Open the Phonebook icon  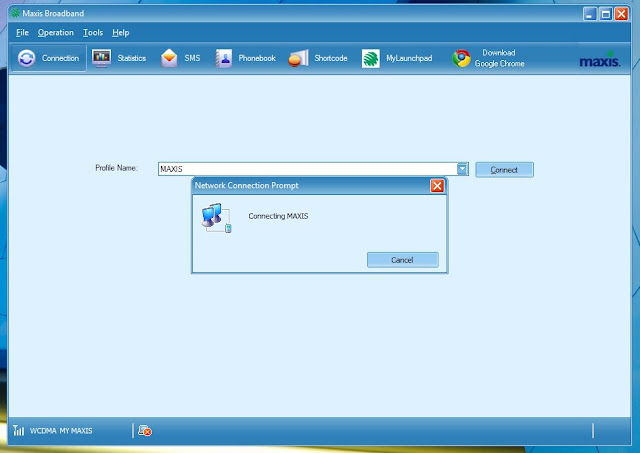pos(224,58)
